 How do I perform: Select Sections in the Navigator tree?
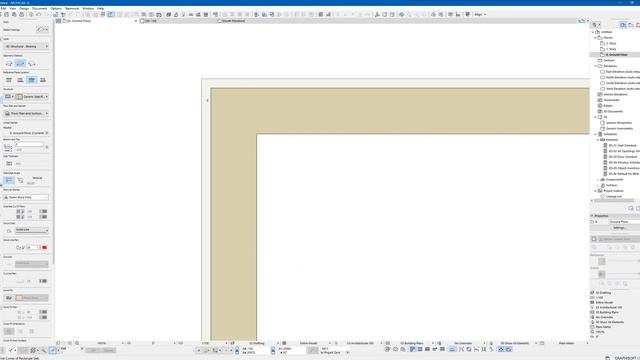609,60
